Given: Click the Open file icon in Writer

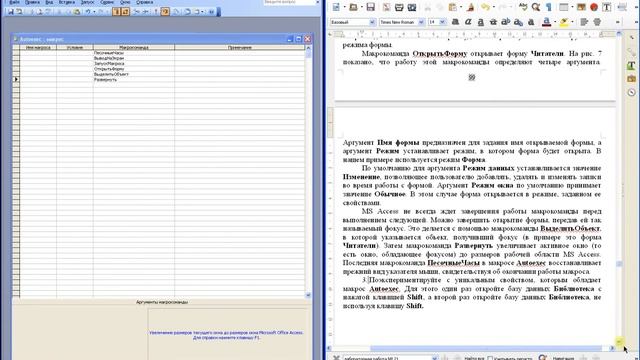Looking at the screenshot, I should pyautogui.click(x=353, y=7).
